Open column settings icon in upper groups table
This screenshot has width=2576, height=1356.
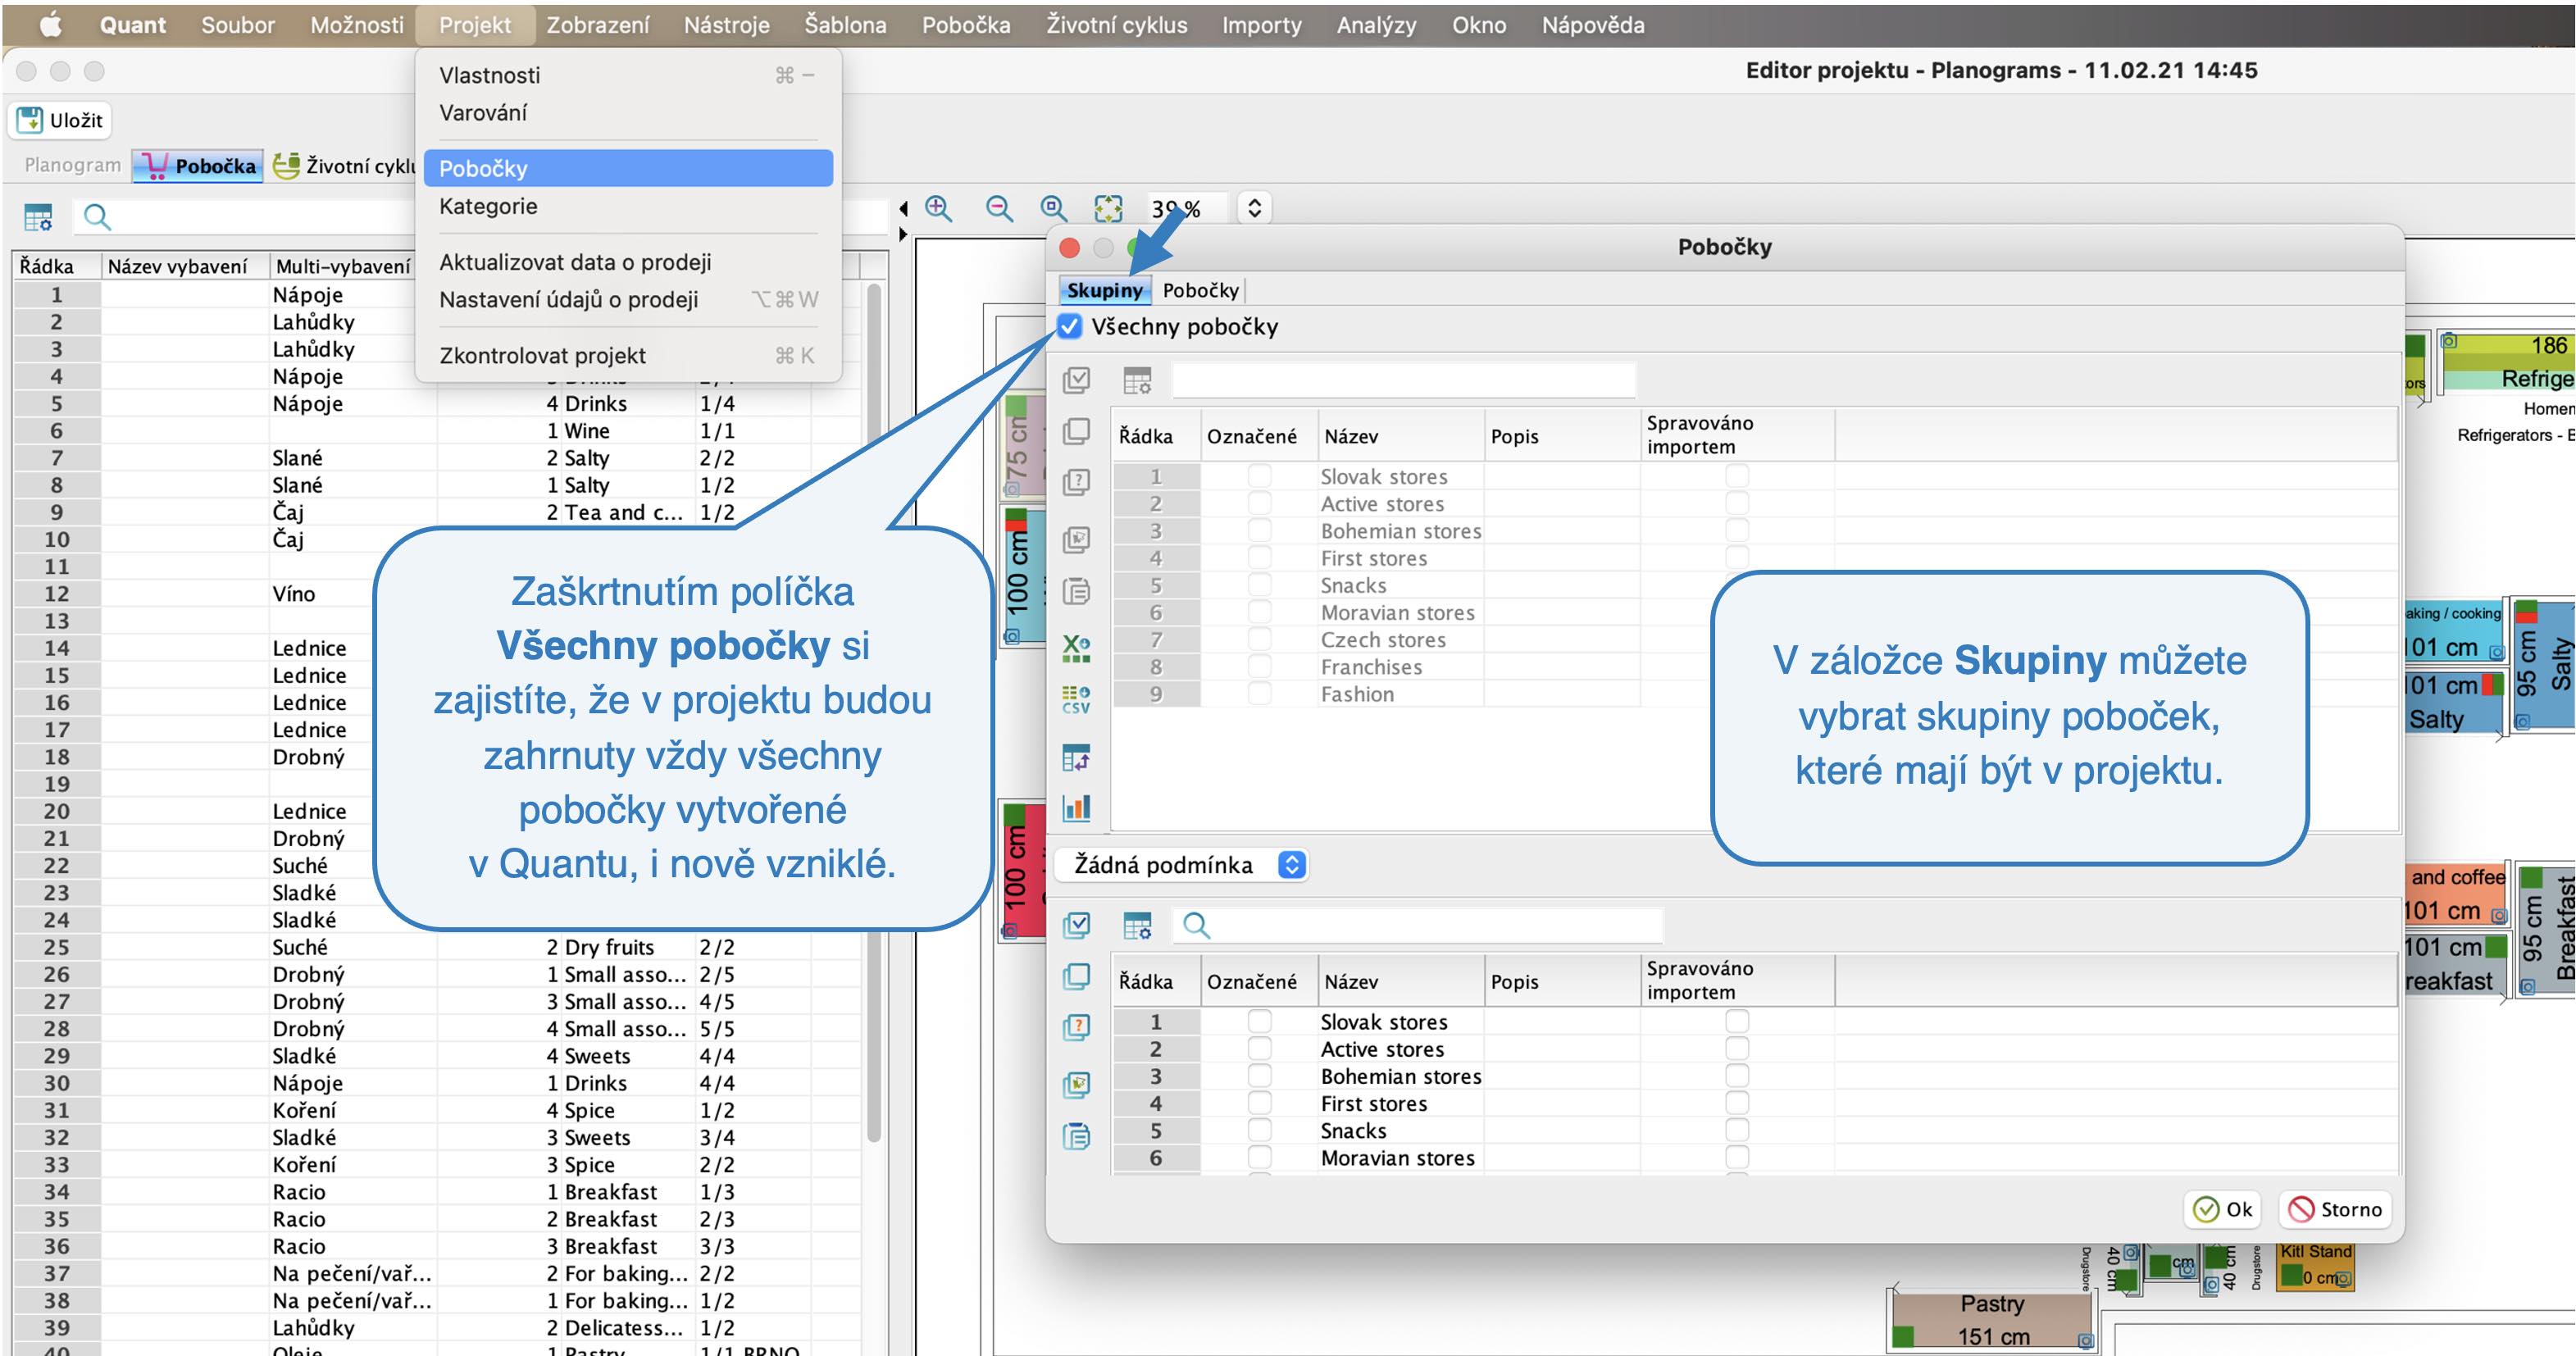1137,380
